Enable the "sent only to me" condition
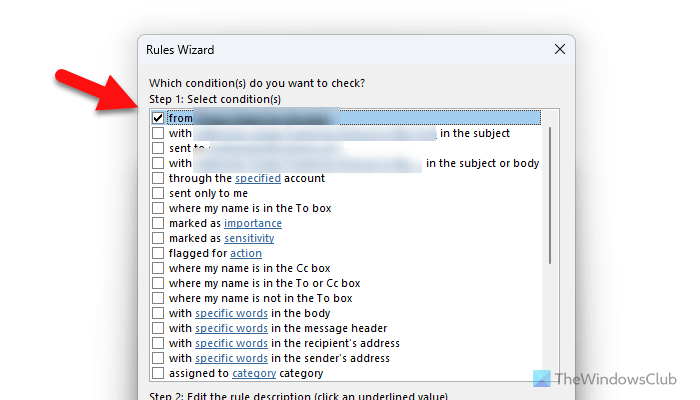 click(x=158, y=193)
